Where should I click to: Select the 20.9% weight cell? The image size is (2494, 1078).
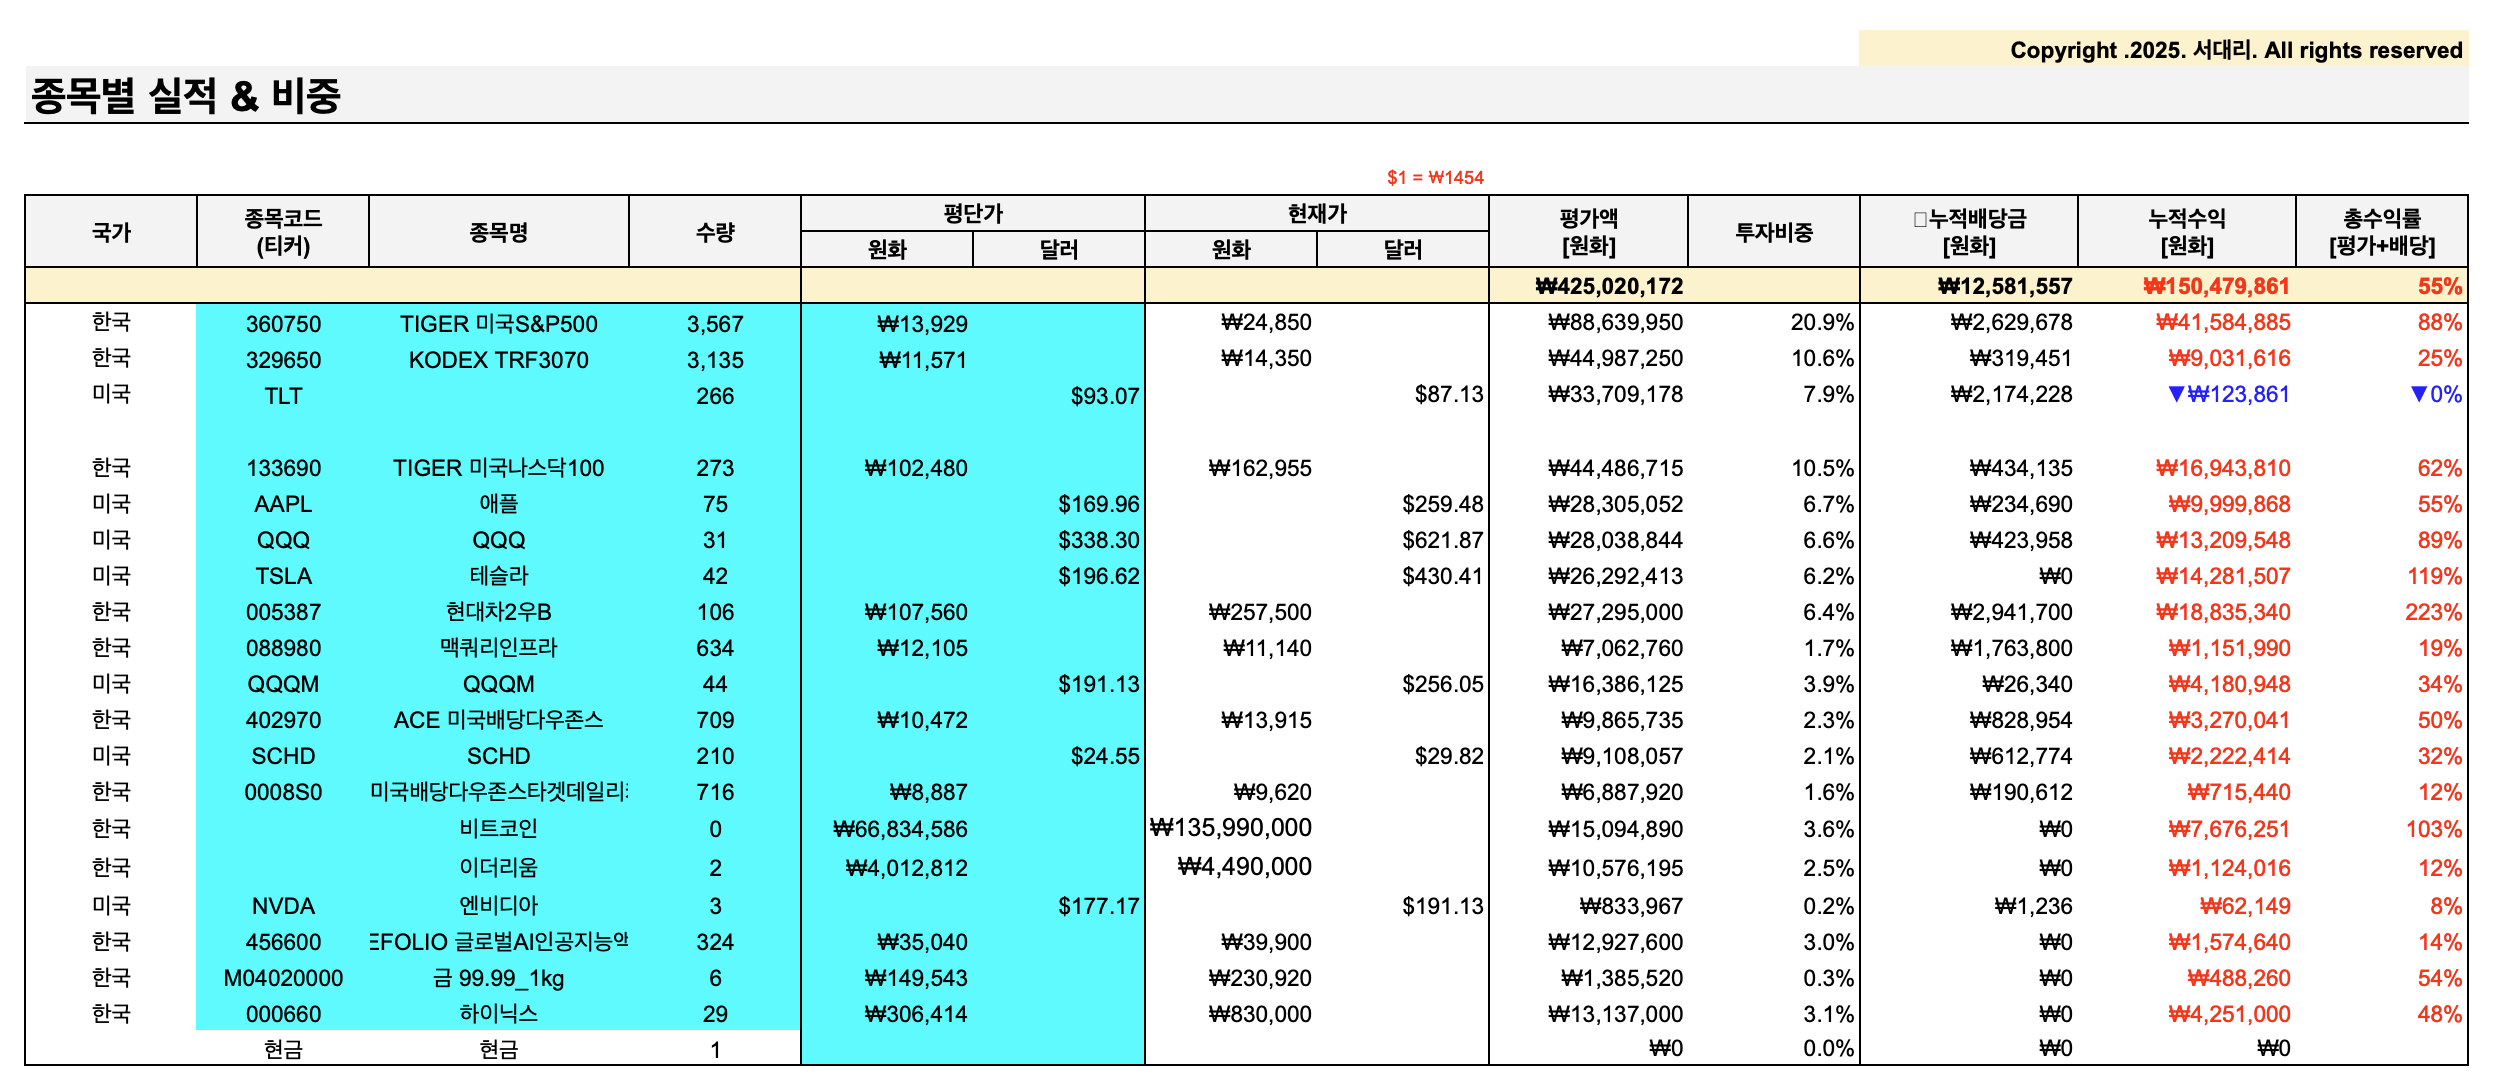click(x=1822, y=322)
